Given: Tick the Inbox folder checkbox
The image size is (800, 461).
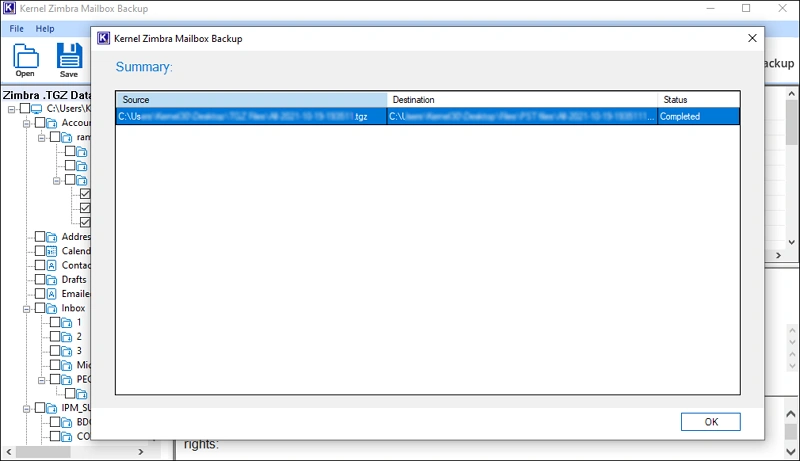Looking at the screenshot, I should 40,308.
